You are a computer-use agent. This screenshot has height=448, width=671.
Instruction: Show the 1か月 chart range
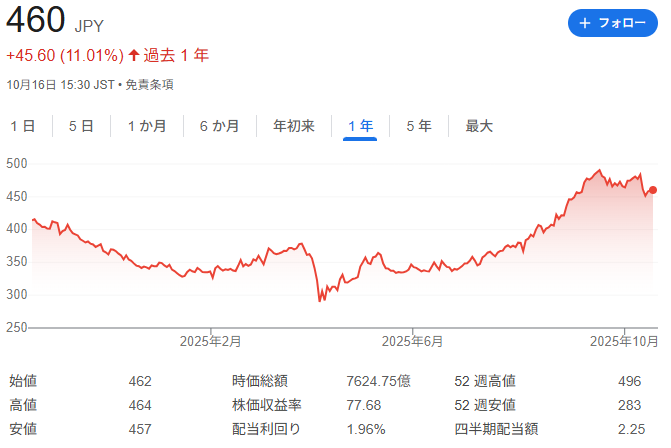tap(147, 126)
